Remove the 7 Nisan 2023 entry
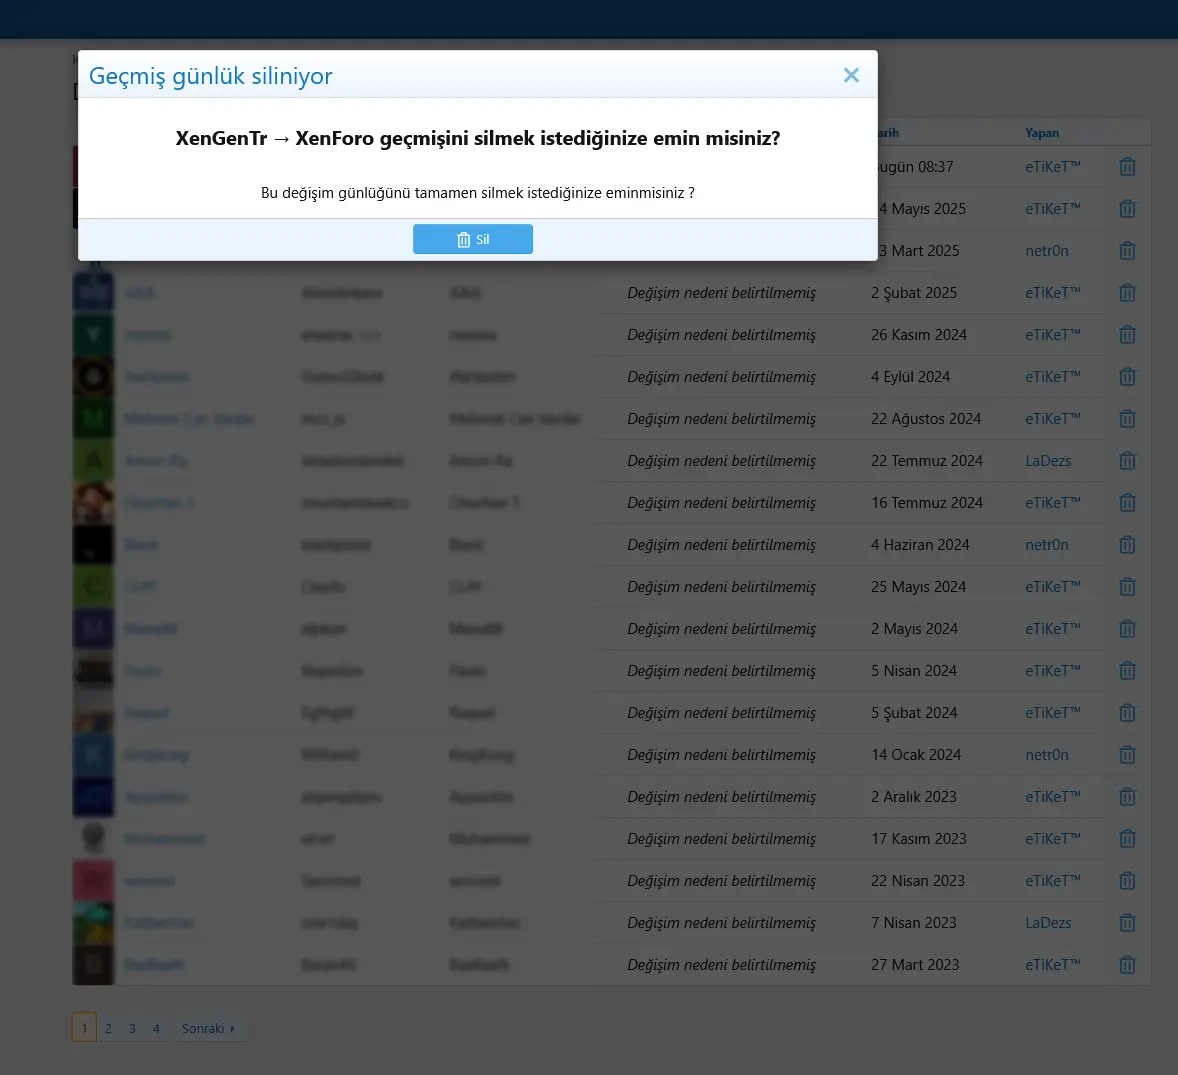The width and height of the screenshot is (1178, 1075). (1127, 923)
